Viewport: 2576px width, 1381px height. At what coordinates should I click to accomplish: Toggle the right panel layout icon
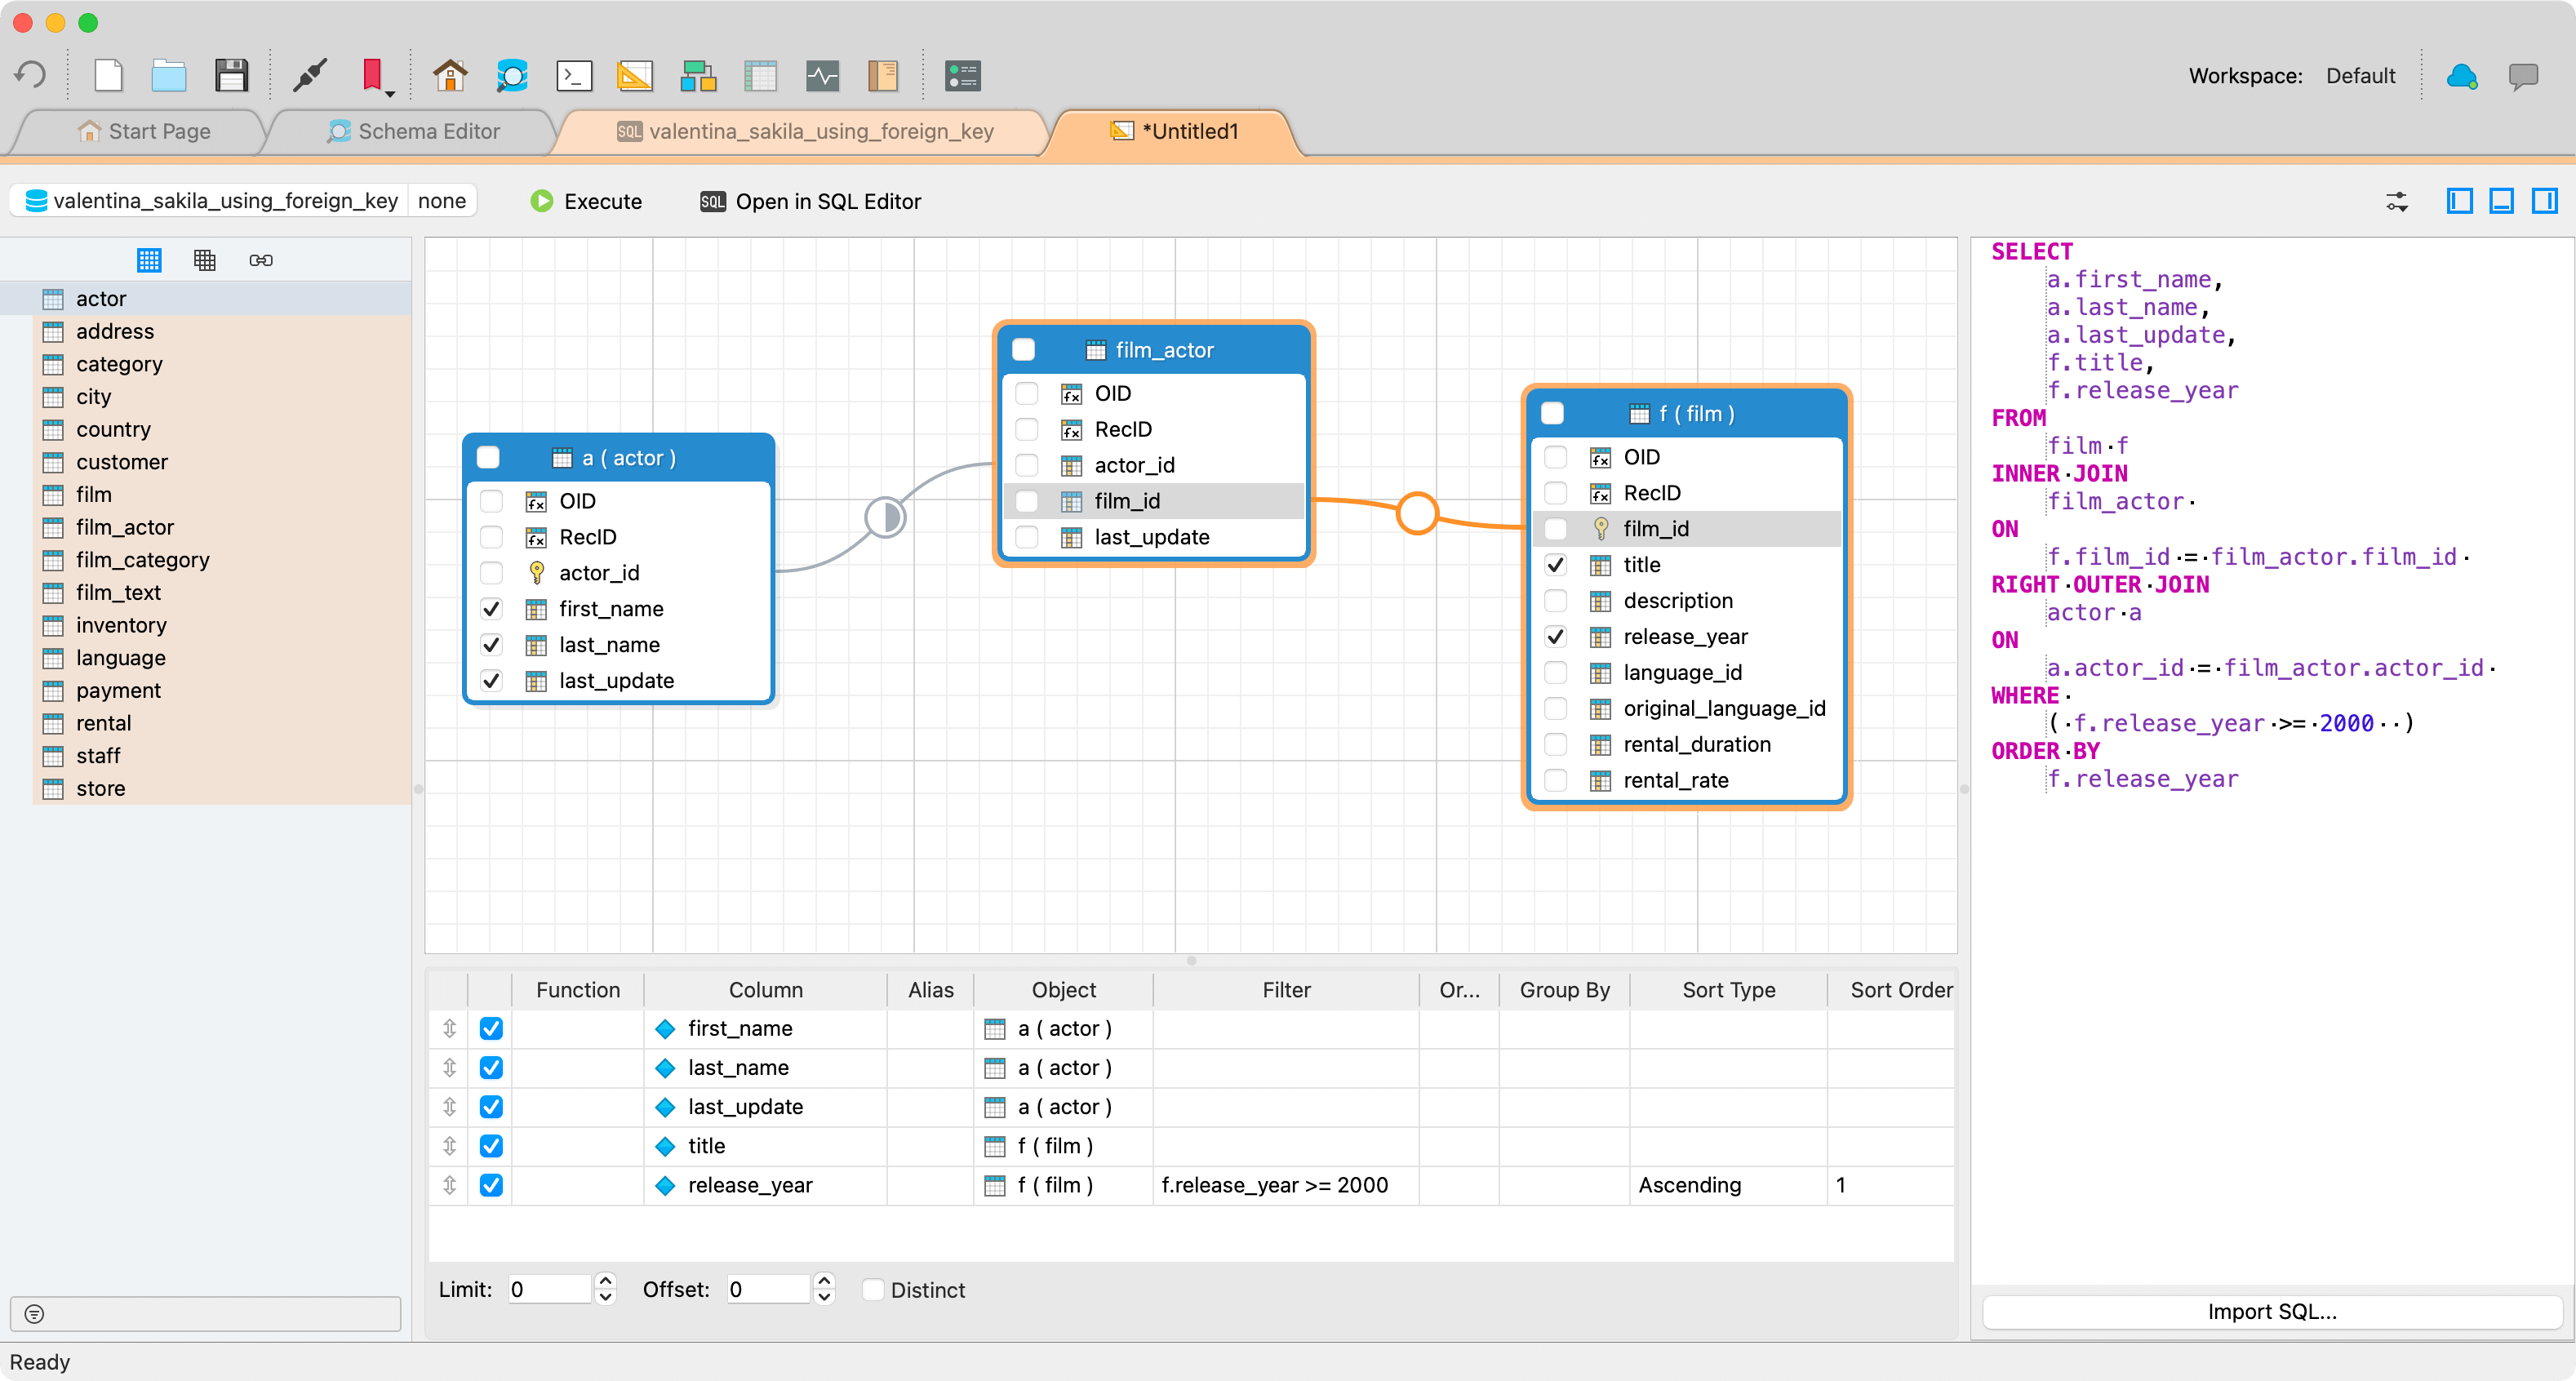pos(2543,201)
